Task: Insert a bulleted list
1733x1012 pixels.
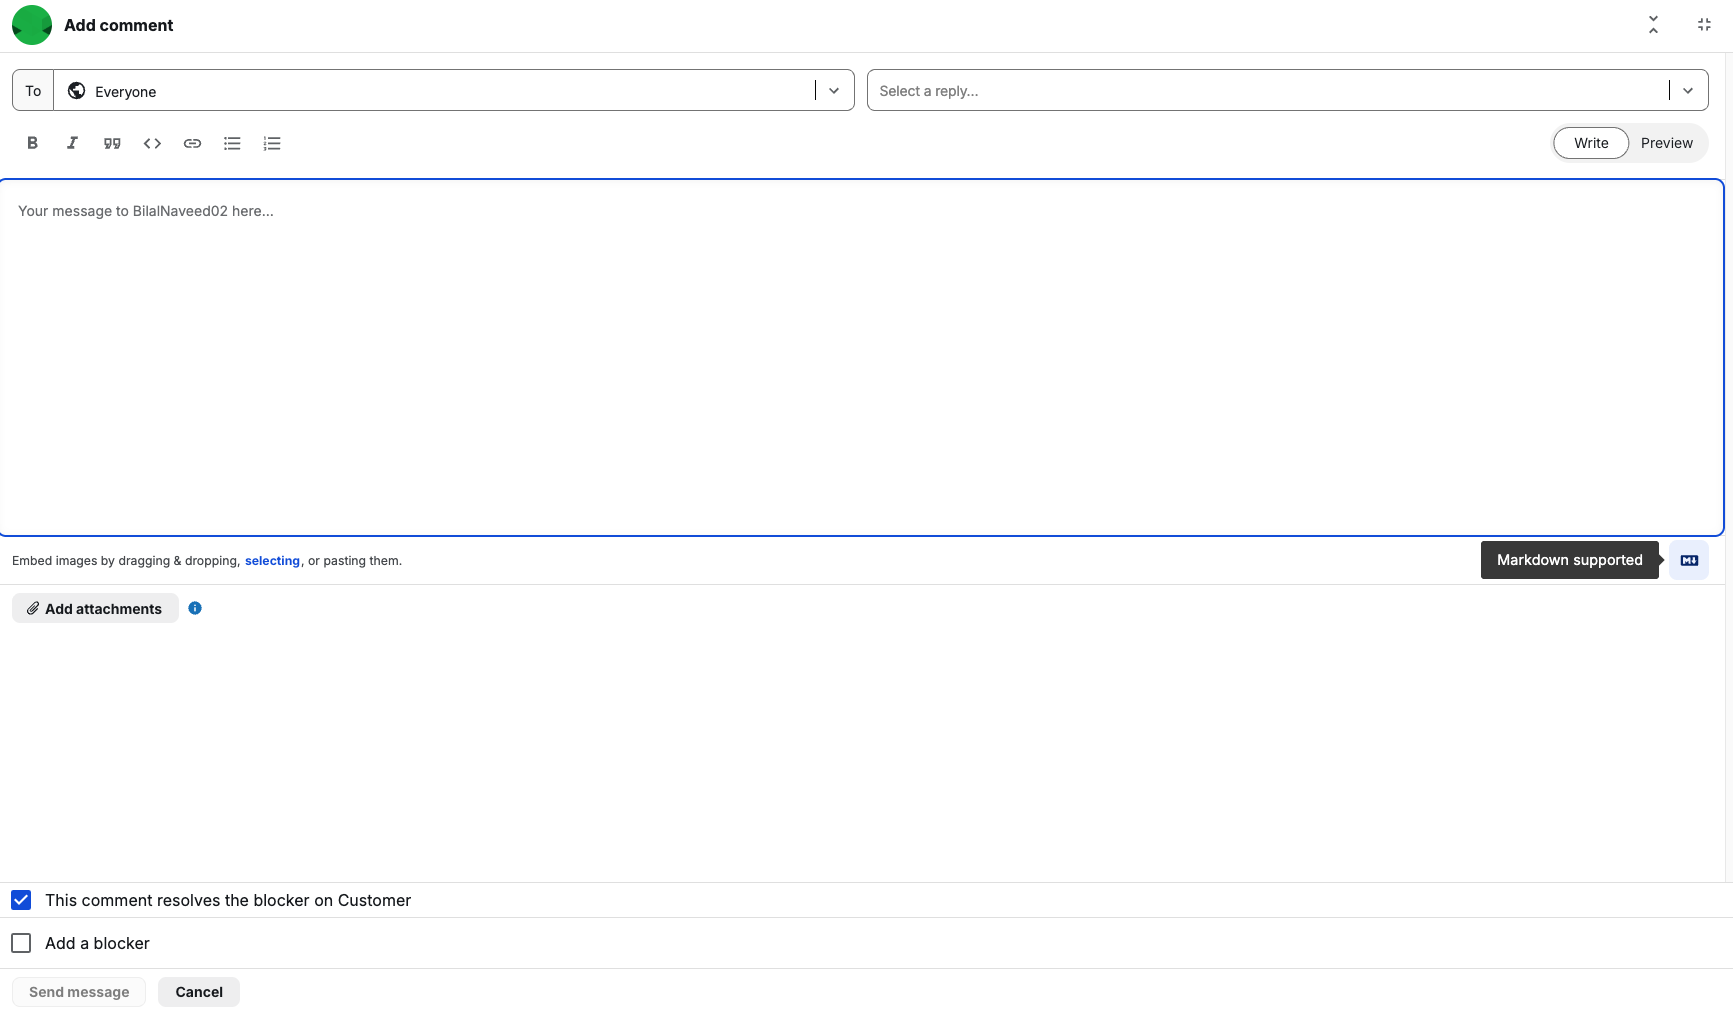Action: coord(232,143)
